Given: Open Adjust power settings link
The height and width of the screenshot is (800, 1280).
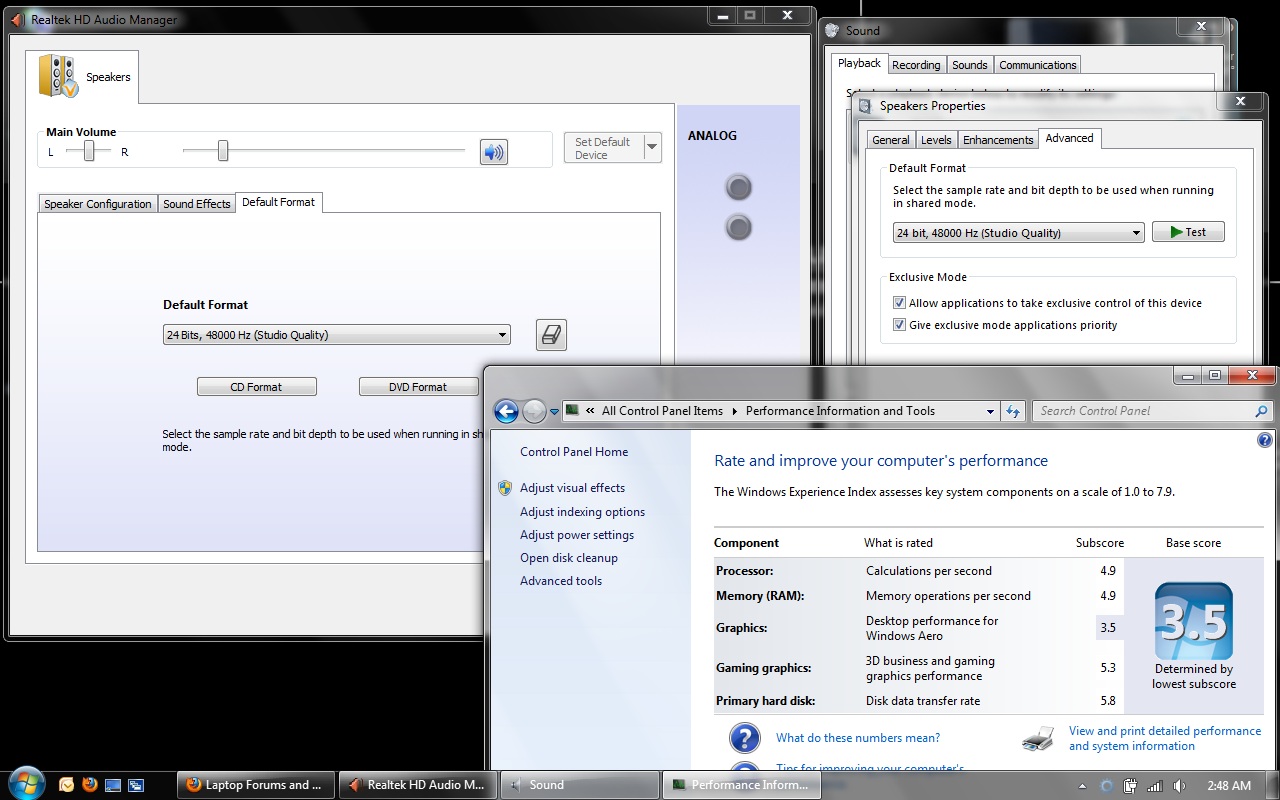Looking at the screenshot, I should point(577,535).
